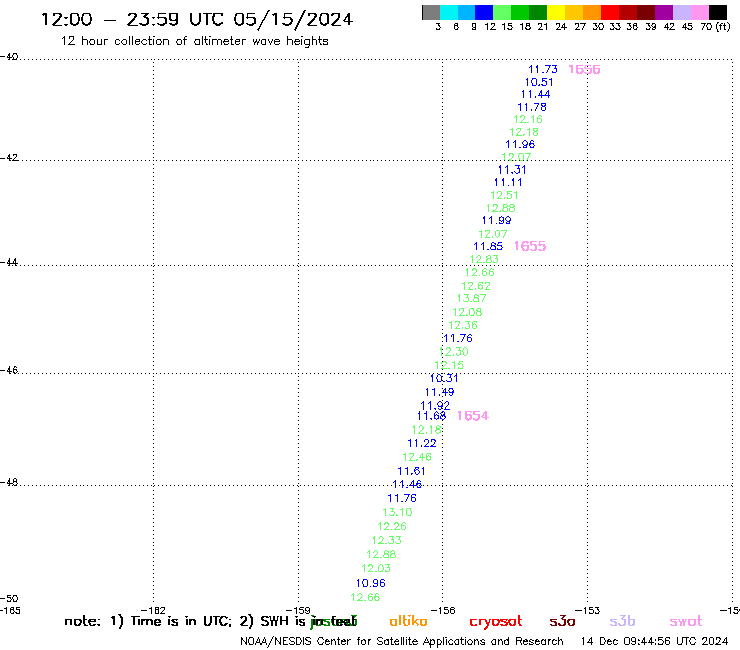Select the timestamp '14 Dec 09:44:56 UTC 2024'
Viewport: 740px width, 650px height.
point(654,642)
